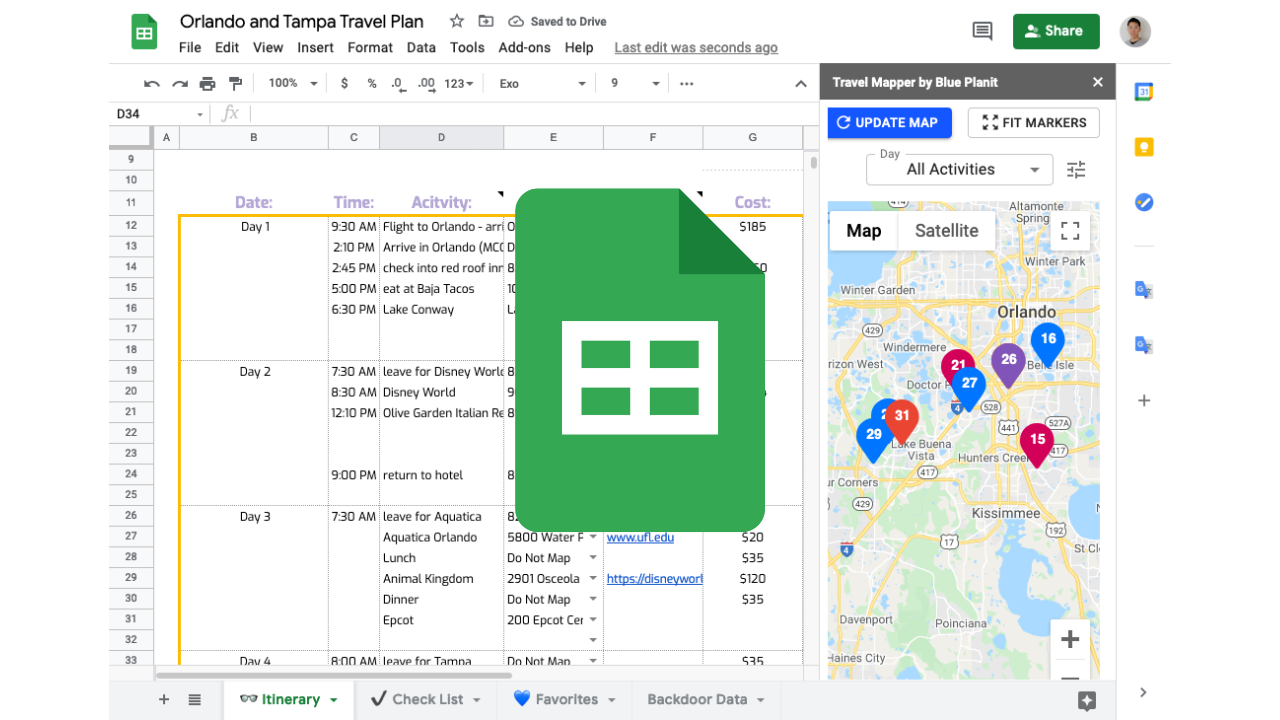Click the Redo arrow in toolbar

(180, 84)
